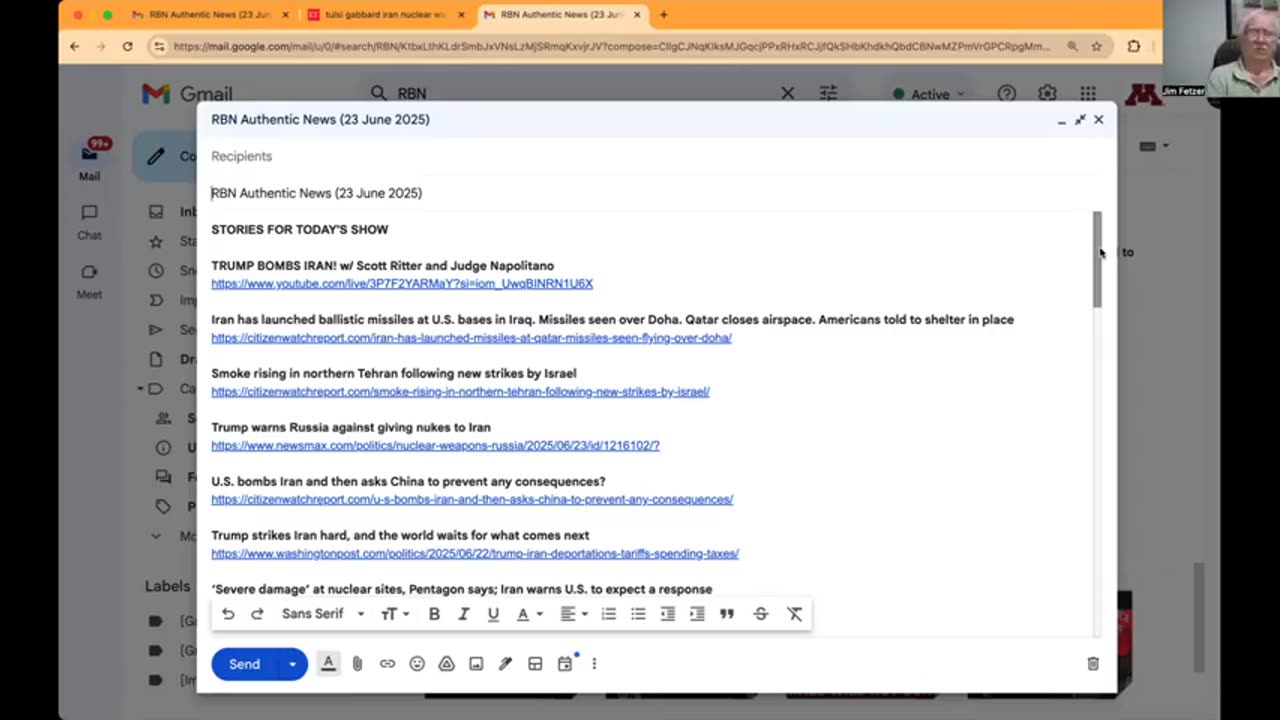Viewport: 1280px width, 720px height.
Task: Insert a photo into the email
Action: 476,664
